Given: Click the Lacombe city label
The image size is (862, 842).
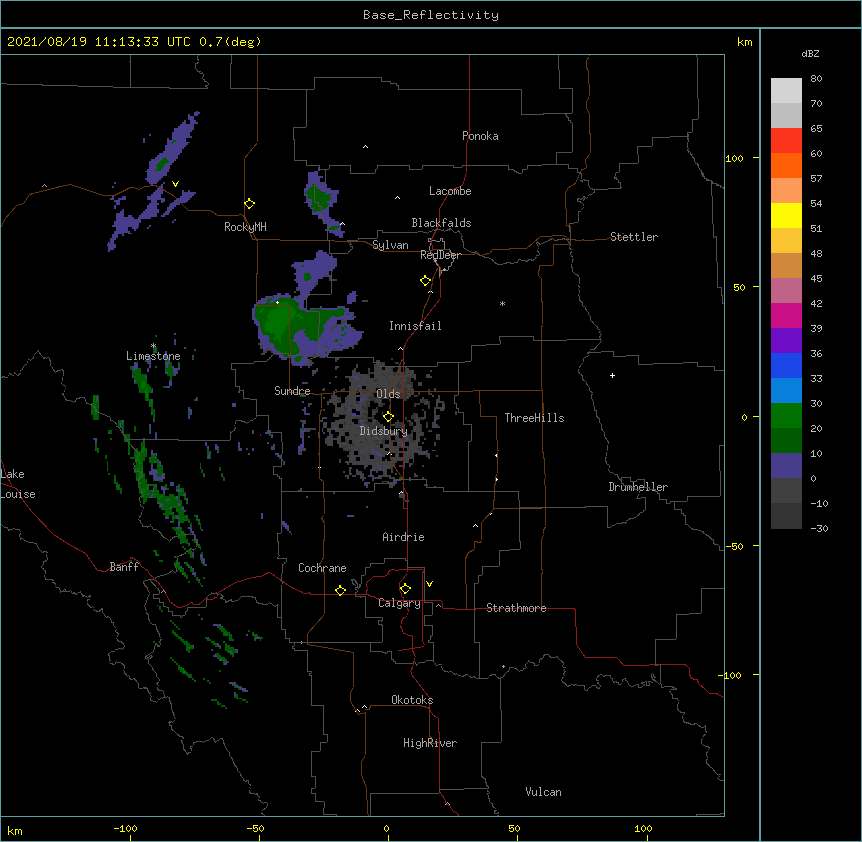Looking at the screenshot, I should (x=450, y=191).
